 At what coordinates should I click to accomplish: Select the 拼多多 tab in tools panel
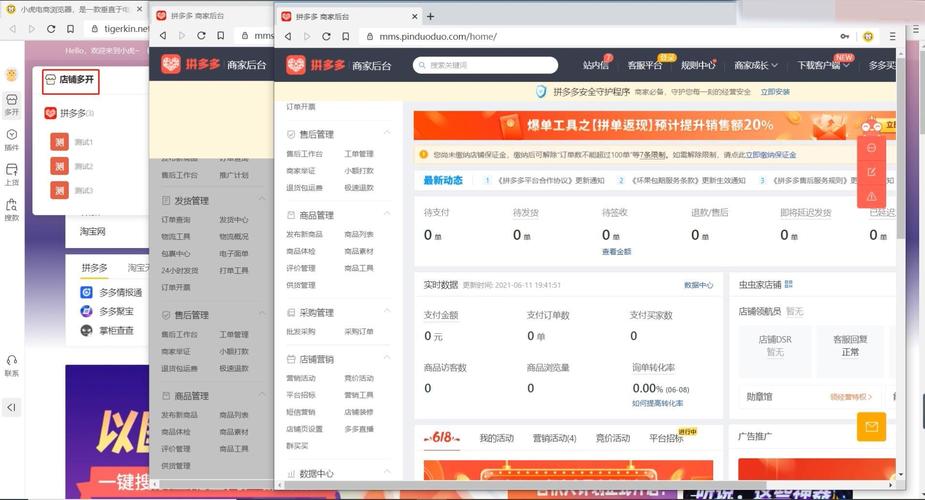point(94,268)
